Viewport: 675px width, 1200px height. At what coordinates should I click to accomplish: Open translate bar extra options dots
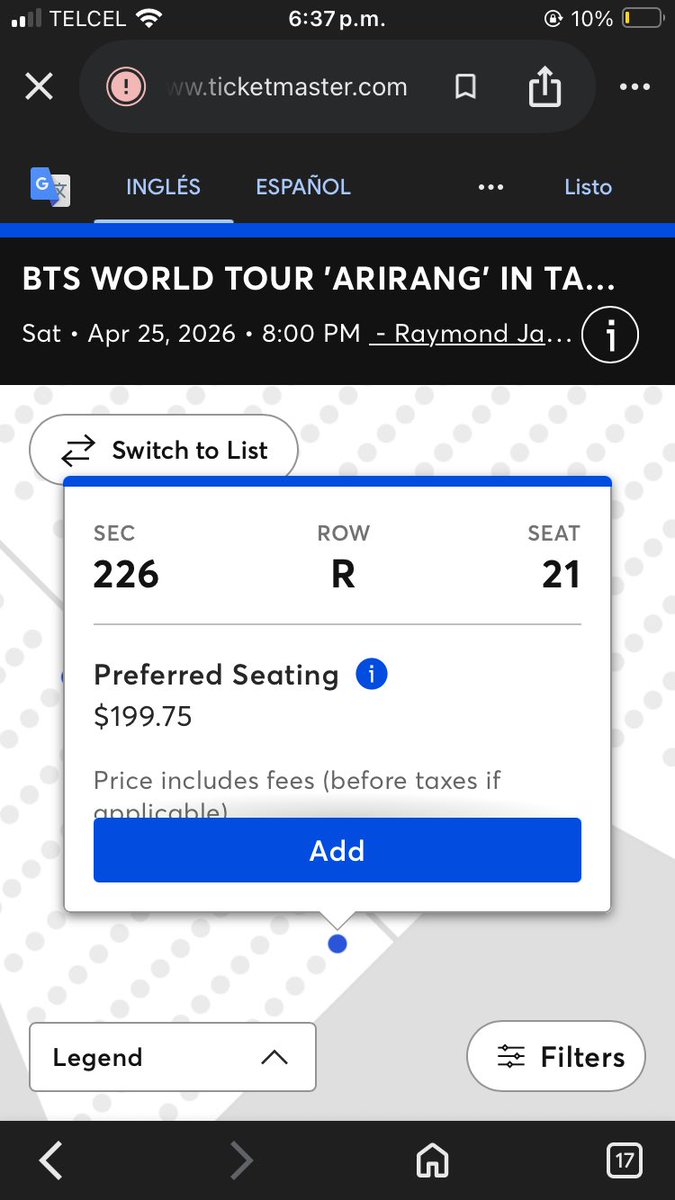coord(490,187)
